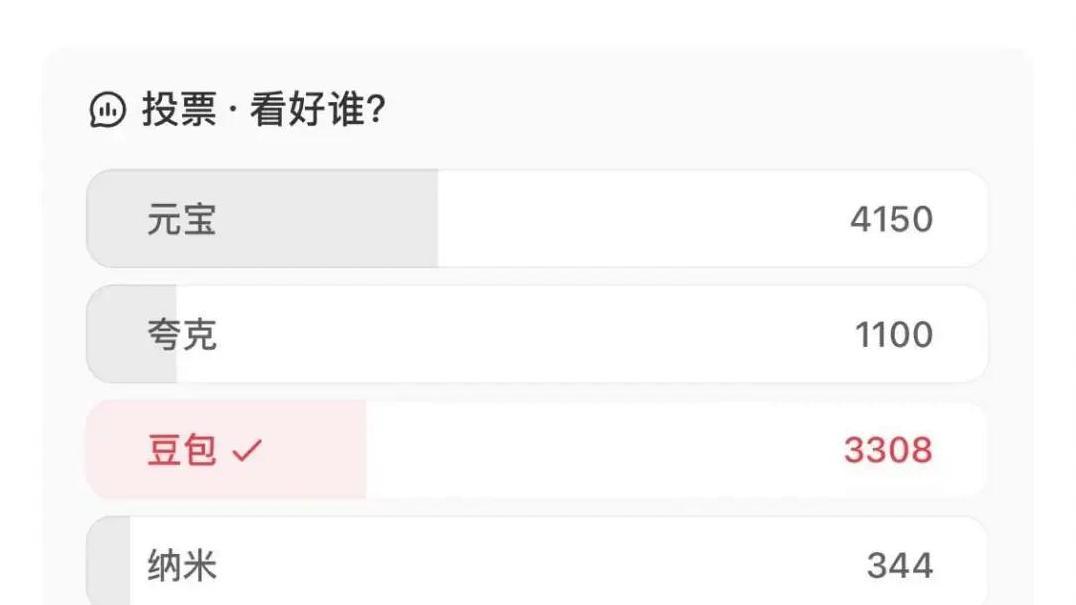The image size is (1076, 605).
Task: Tap the 344 vote count
Action: (x=899, y=567)
